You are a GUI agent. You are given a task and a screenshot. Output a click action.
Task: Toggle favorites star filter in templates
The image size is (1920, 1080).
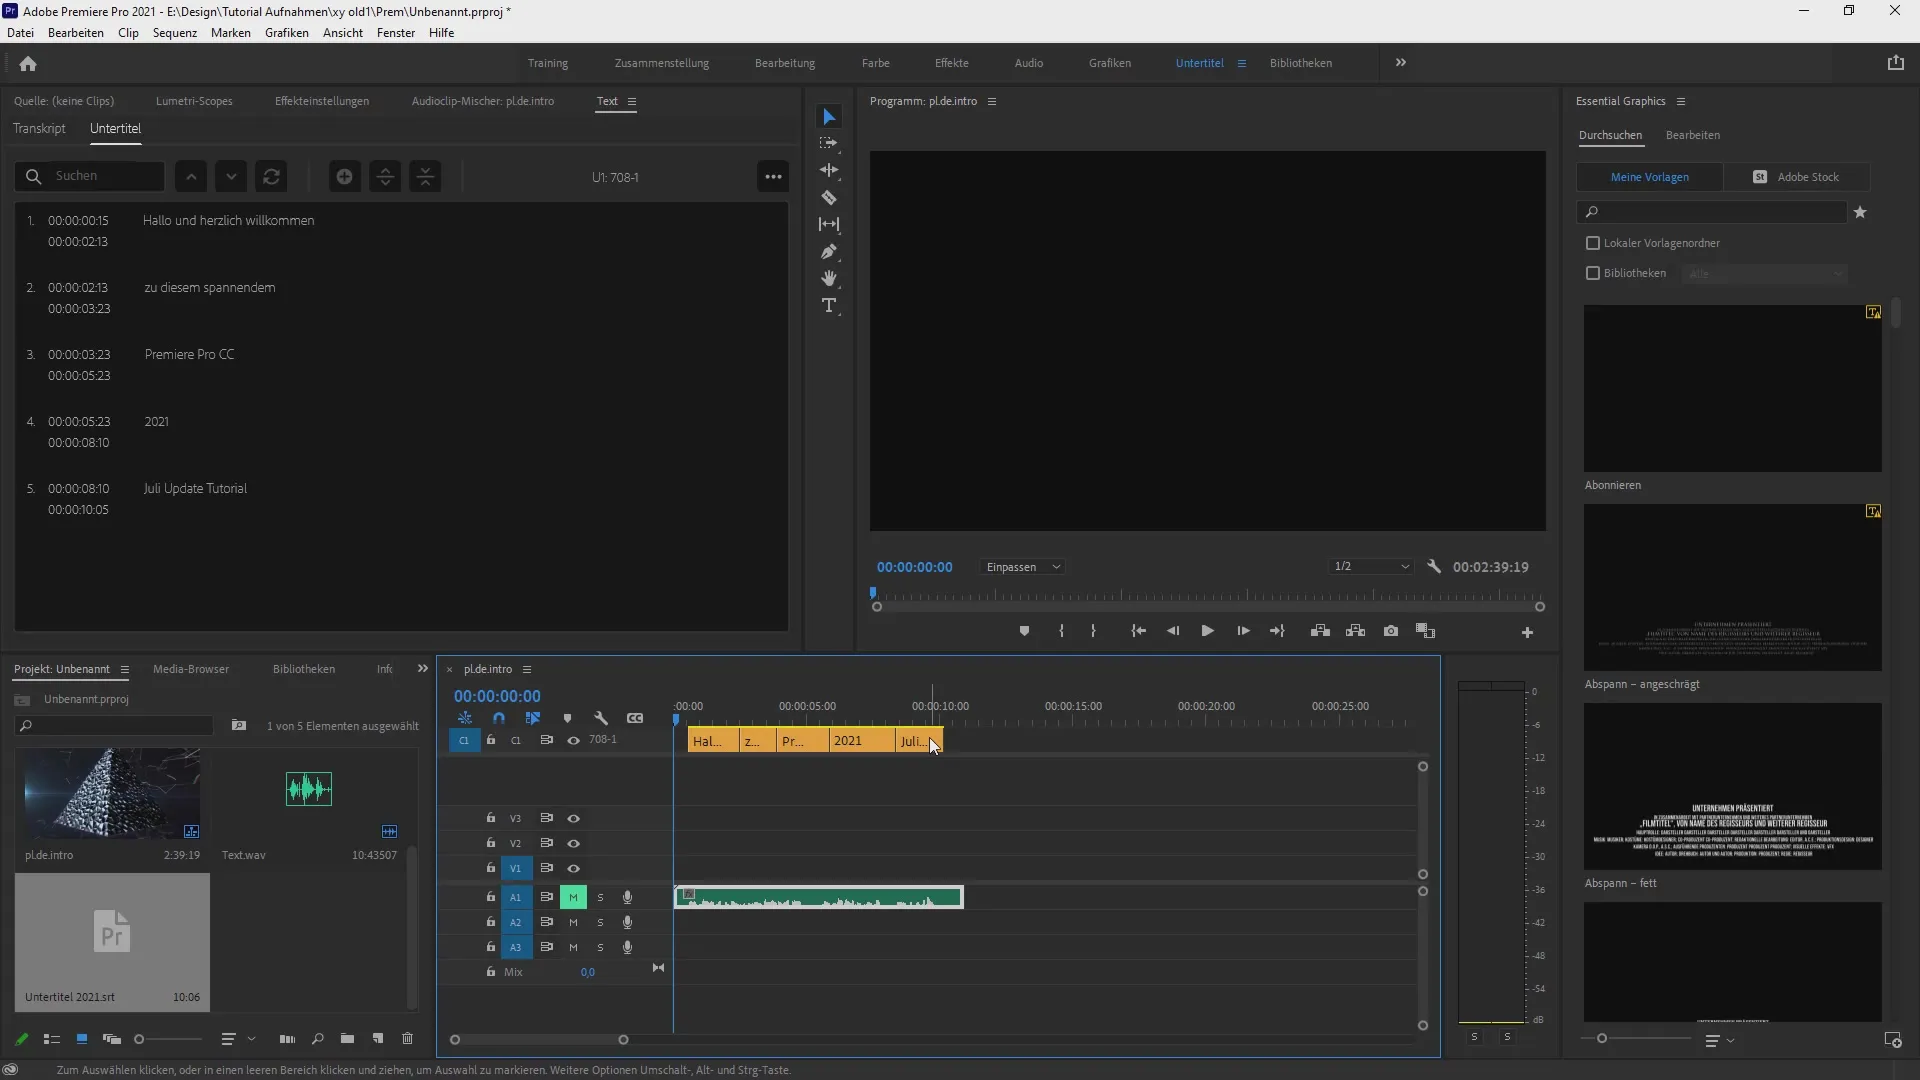1860,212
